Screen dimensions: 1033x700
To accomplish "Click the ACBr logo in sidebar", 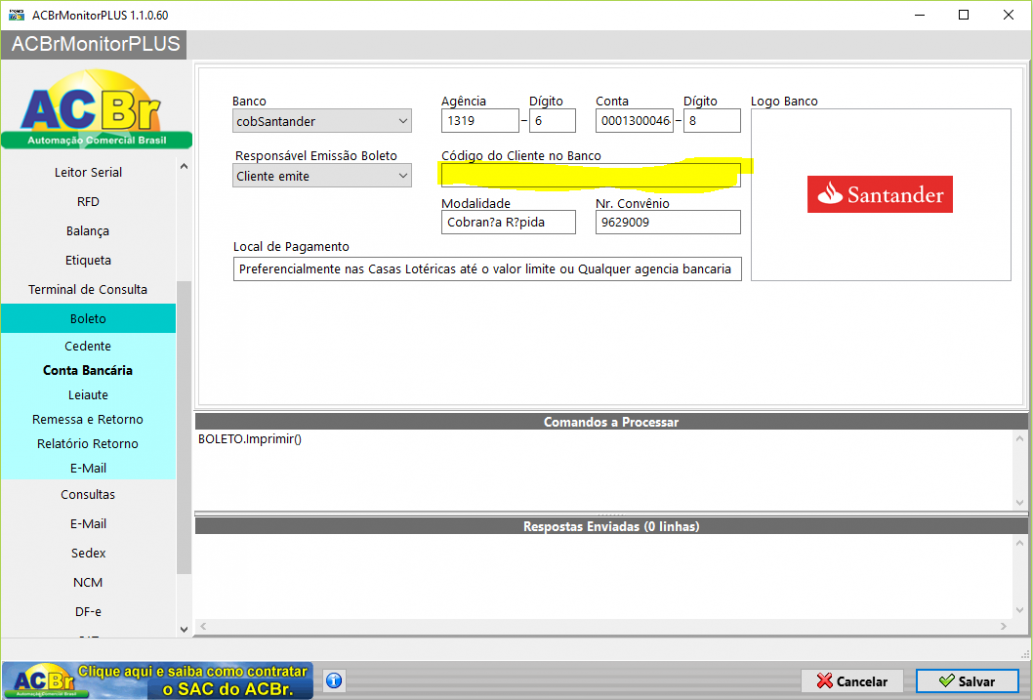I will pos(96,109).
